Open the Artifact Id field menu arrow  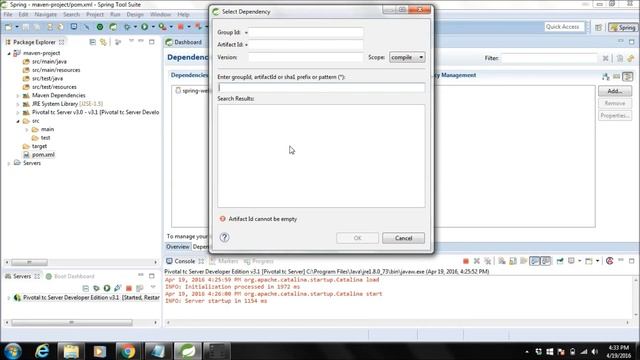coord(246,45)
